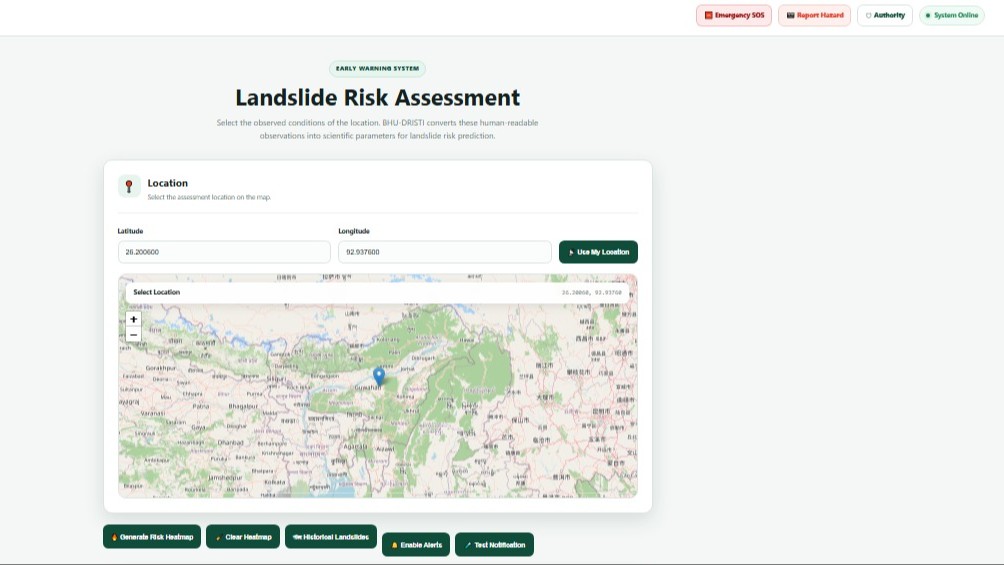
Task: Enable Alerts
Action: coord(416,545)
